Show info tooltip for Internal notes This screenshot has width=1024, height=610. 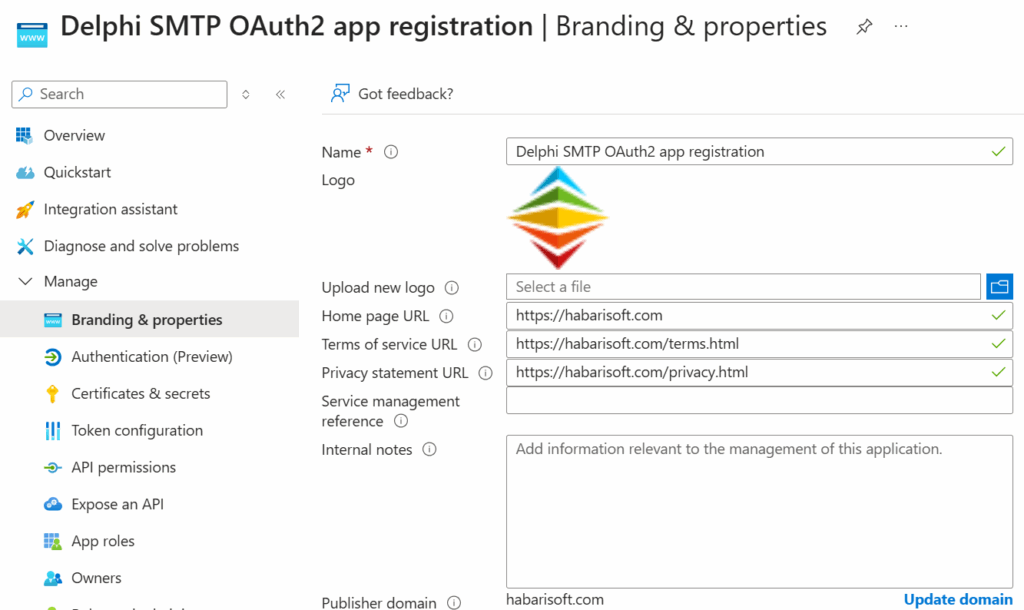[x=430, y=450]
